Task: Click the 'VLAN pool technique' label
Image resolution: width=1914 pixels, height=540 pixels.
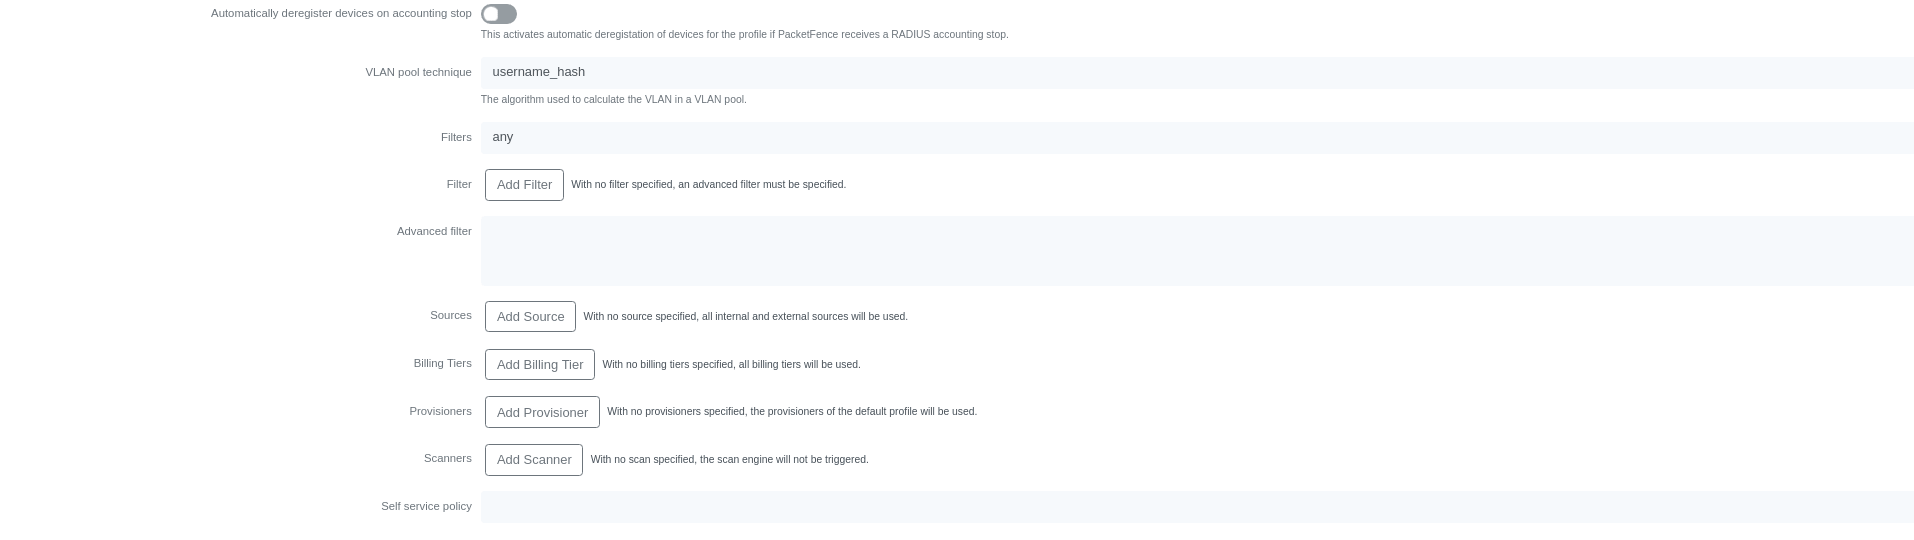Action: (x=418, y=72)
